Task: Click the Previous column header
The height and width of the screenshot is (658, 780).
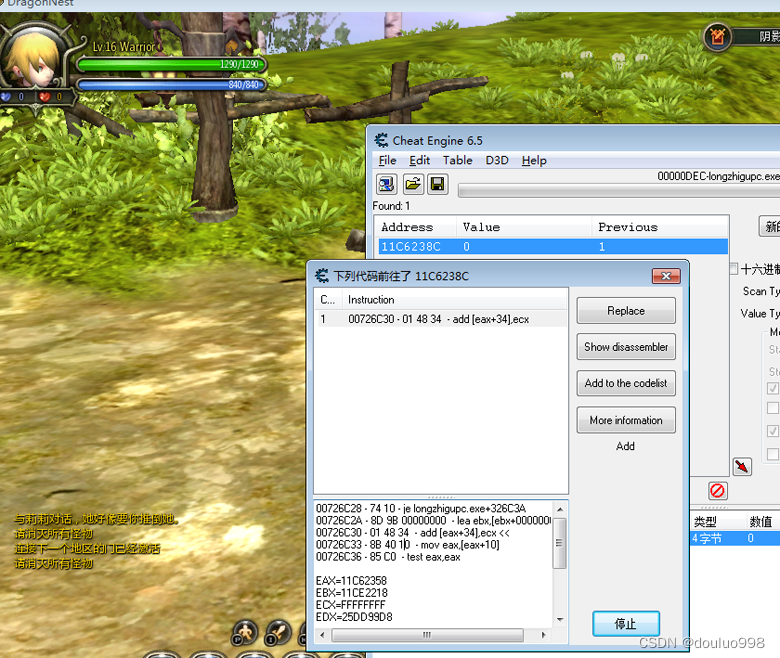Action: pos(660,227)
